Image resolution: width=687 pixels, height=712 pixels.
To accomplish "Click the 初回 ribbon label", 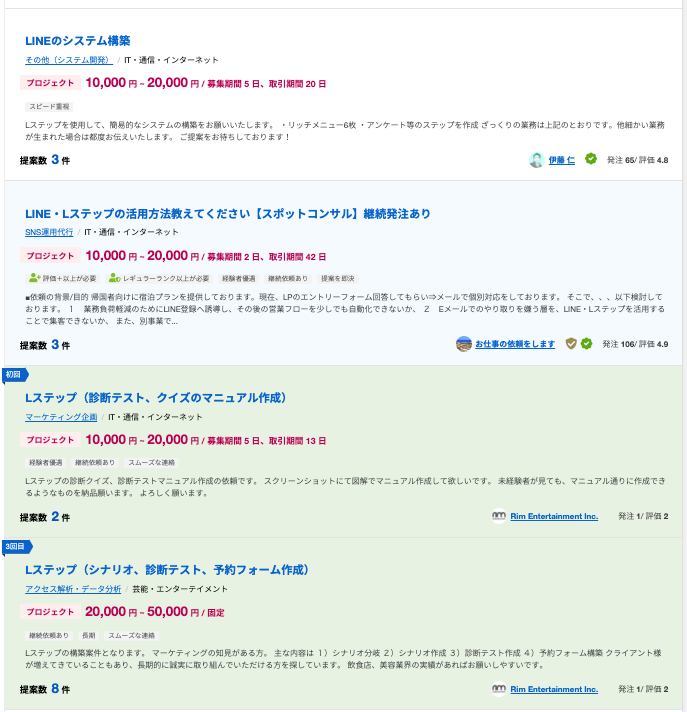I will (x=15, y=375).
